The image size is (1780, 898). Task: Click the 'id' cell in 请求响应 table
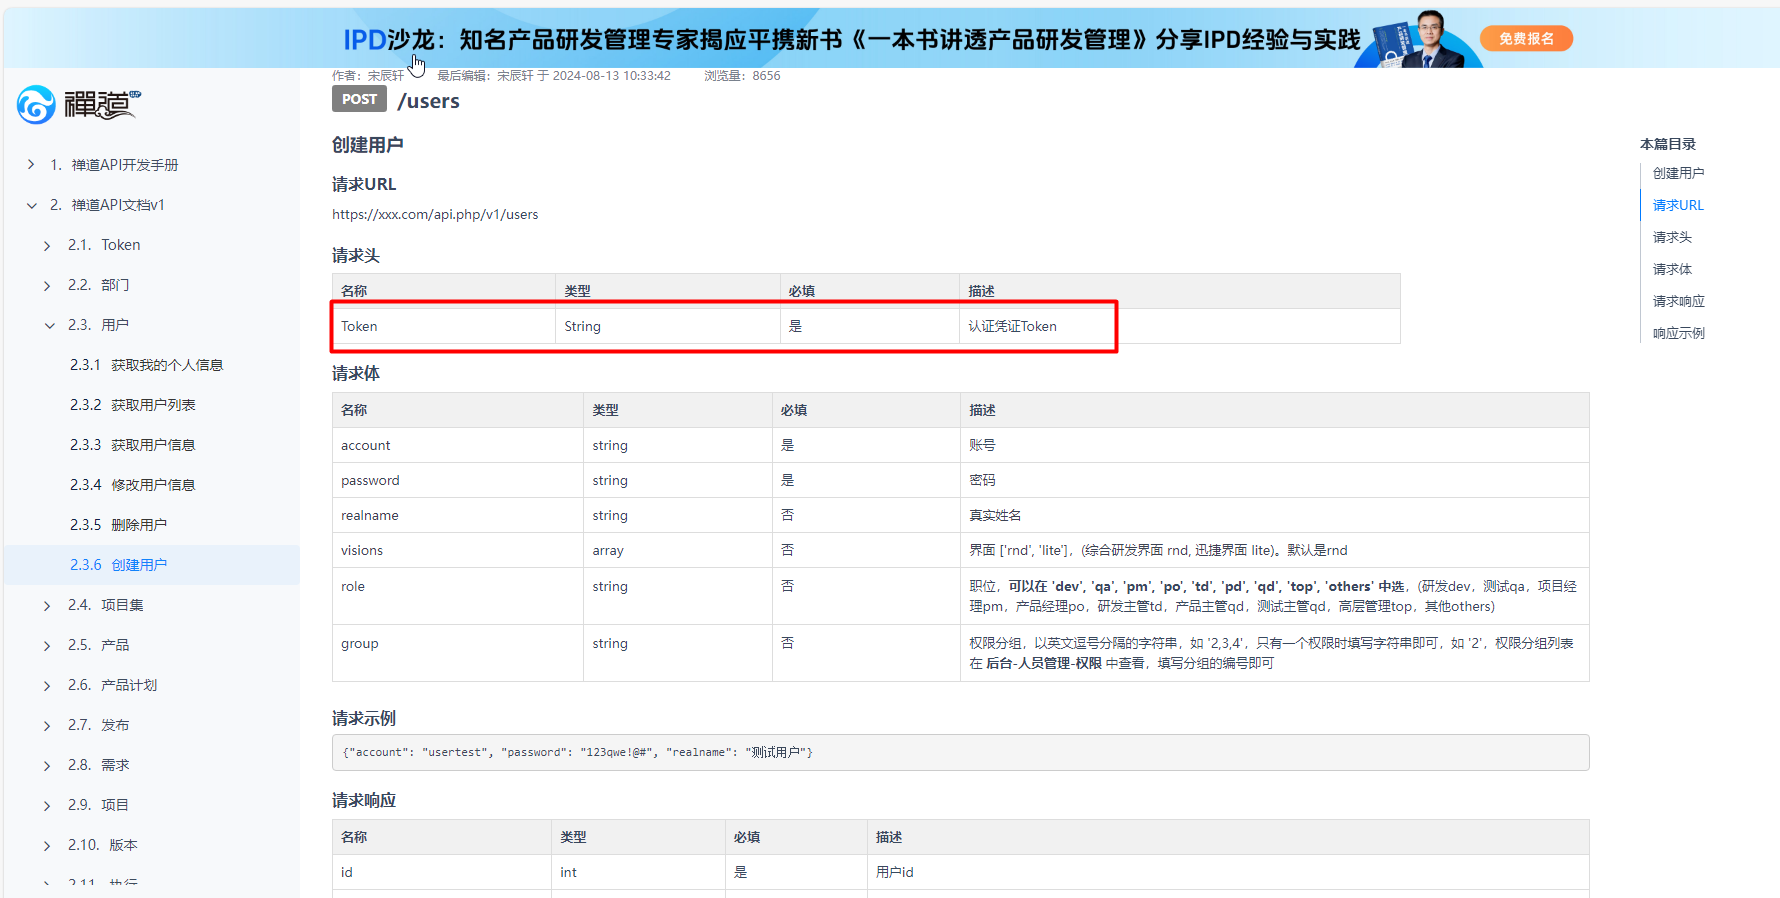coord(442,872)
